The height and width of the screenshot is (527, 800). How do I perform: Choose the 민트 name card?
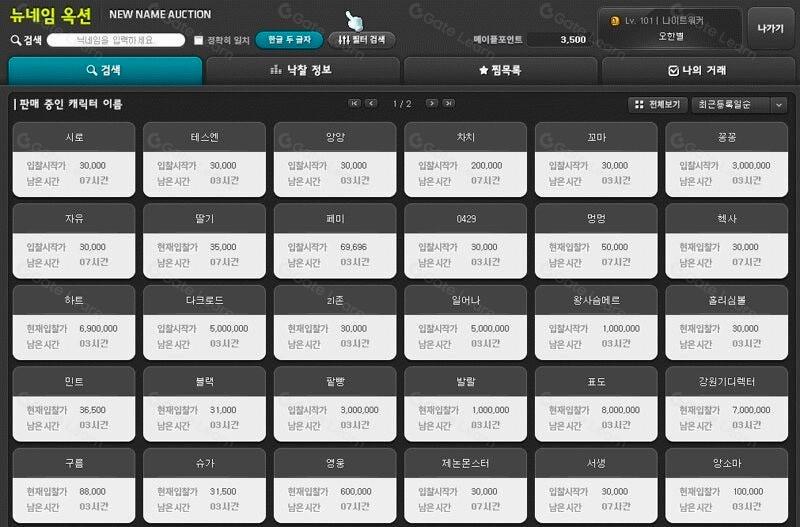tap(74, 404)
